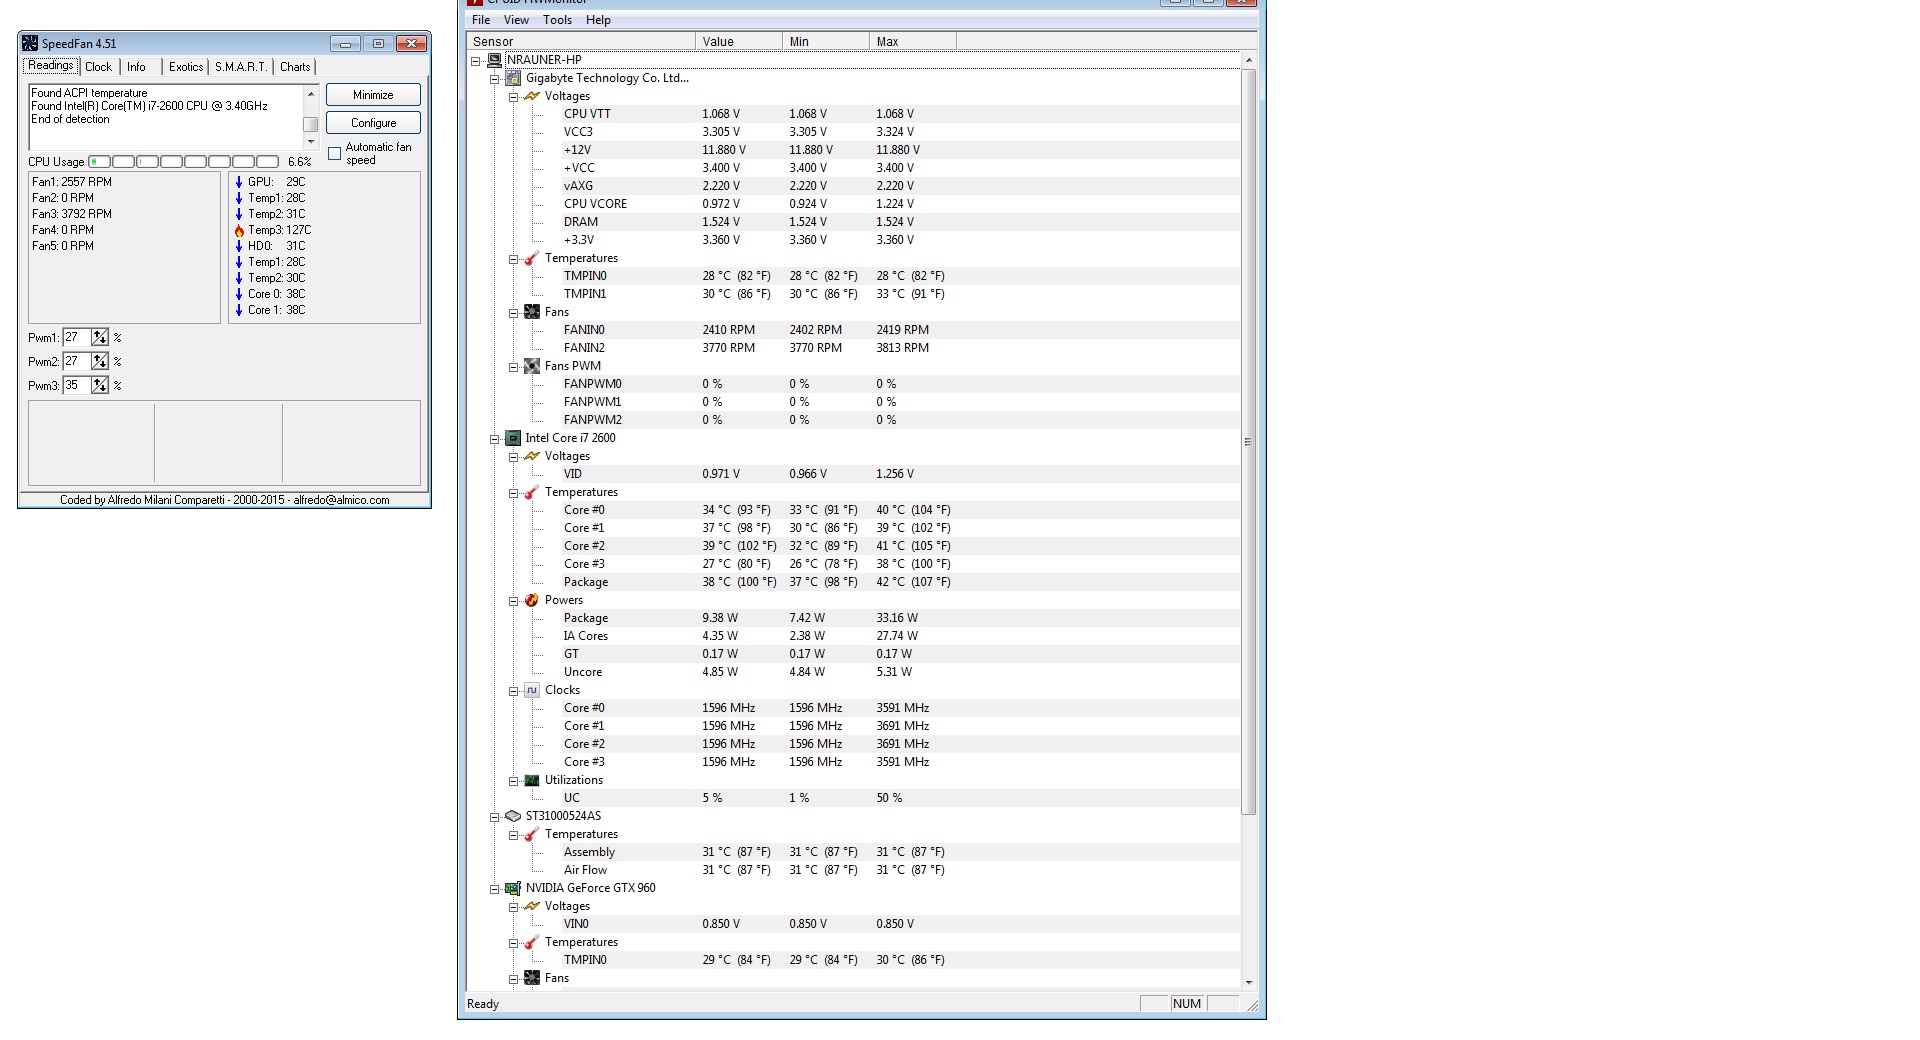Click the Minimize button in SpeedFan
Viewport: 1920px width, 1040px height.
click(x=373, y=95)
